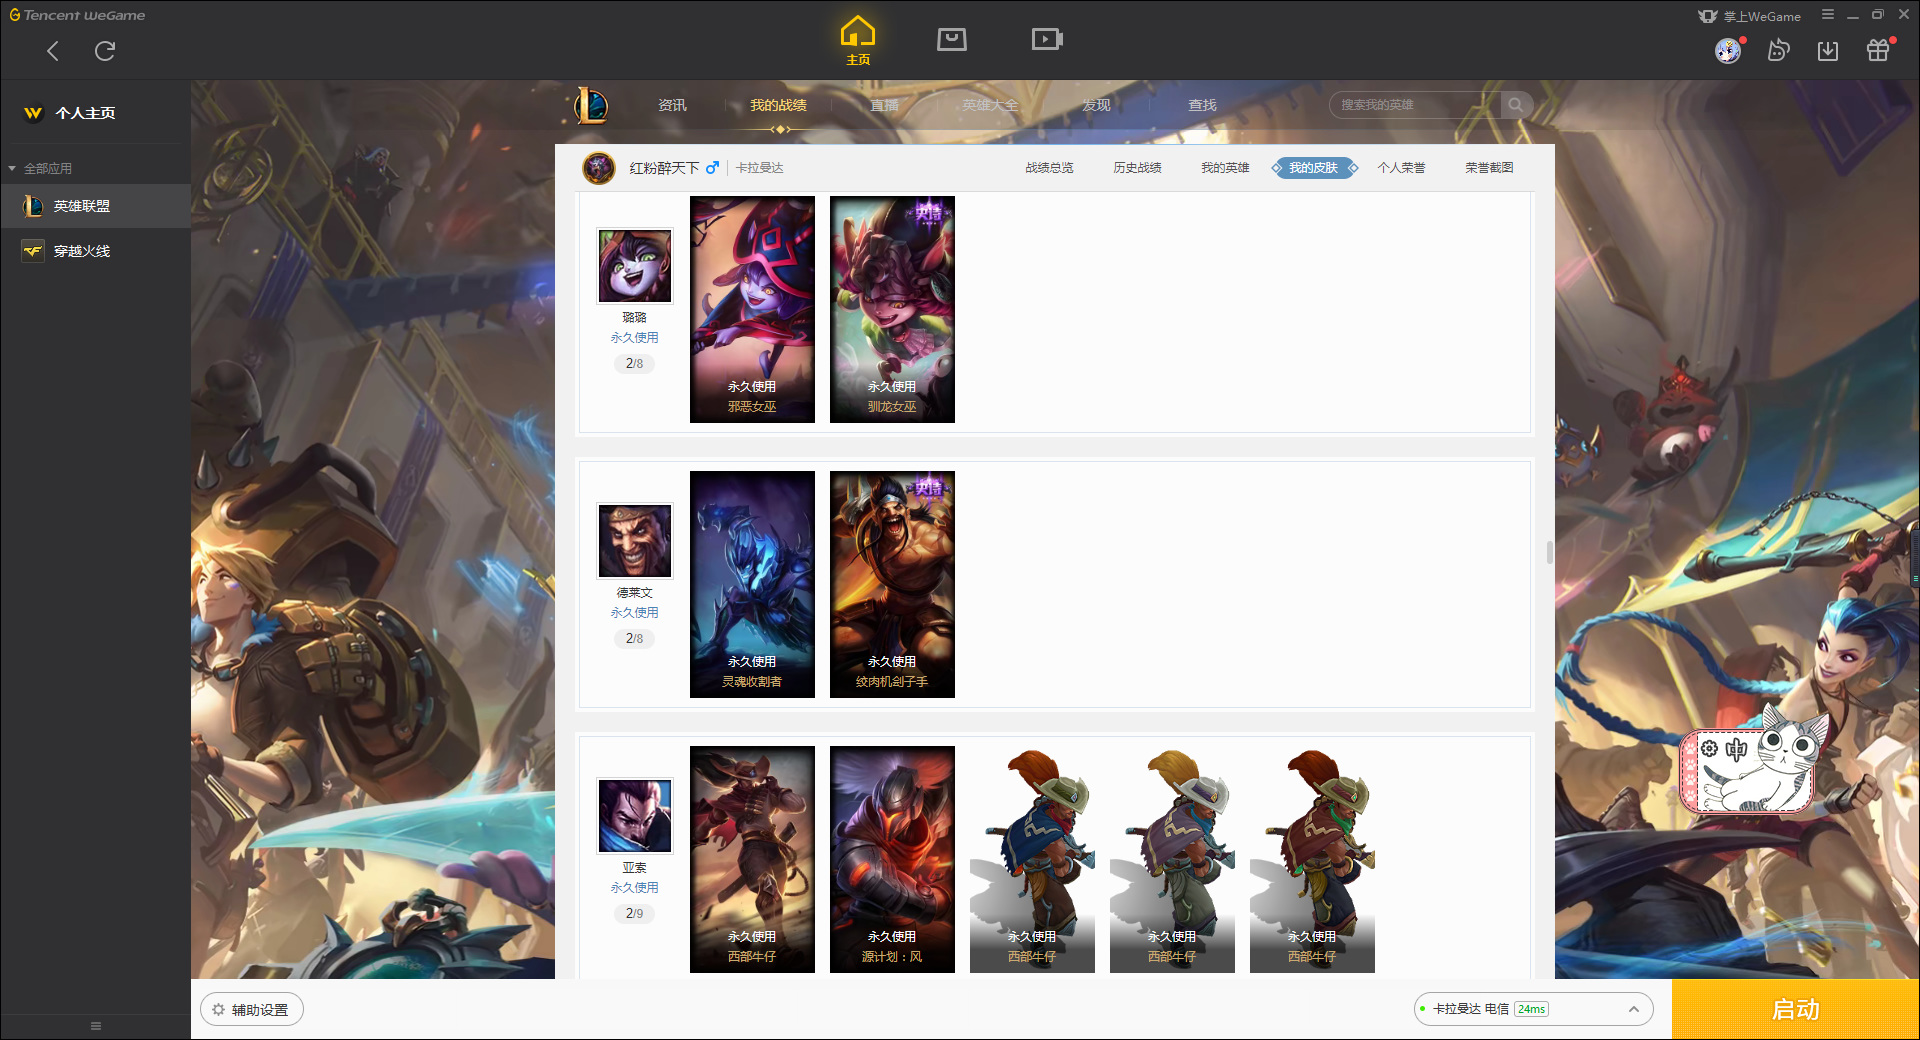Open the 主页 home icon

click(858, 40)
